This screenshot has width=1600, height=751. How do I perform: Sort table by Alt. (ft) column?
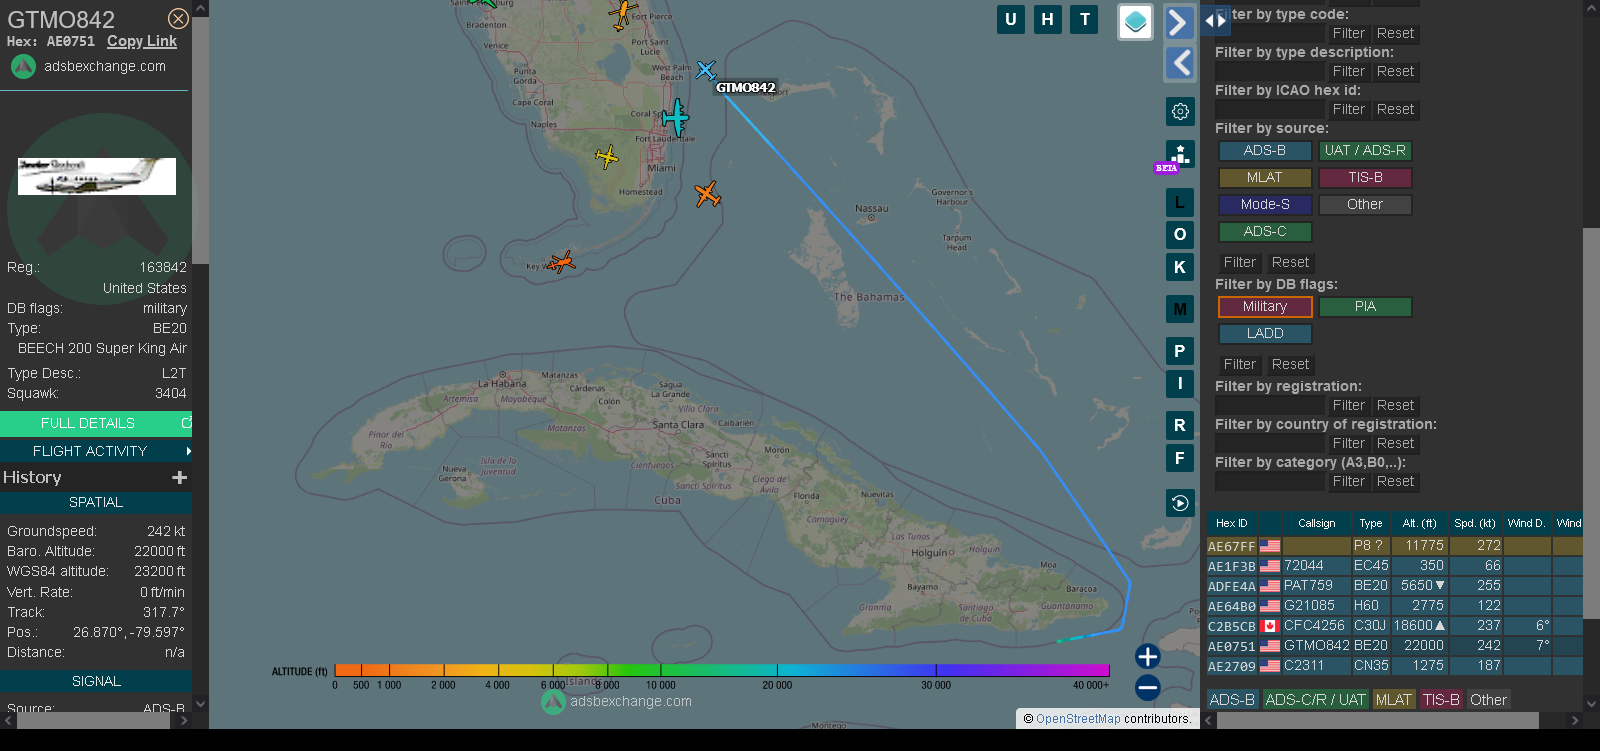1419,523
